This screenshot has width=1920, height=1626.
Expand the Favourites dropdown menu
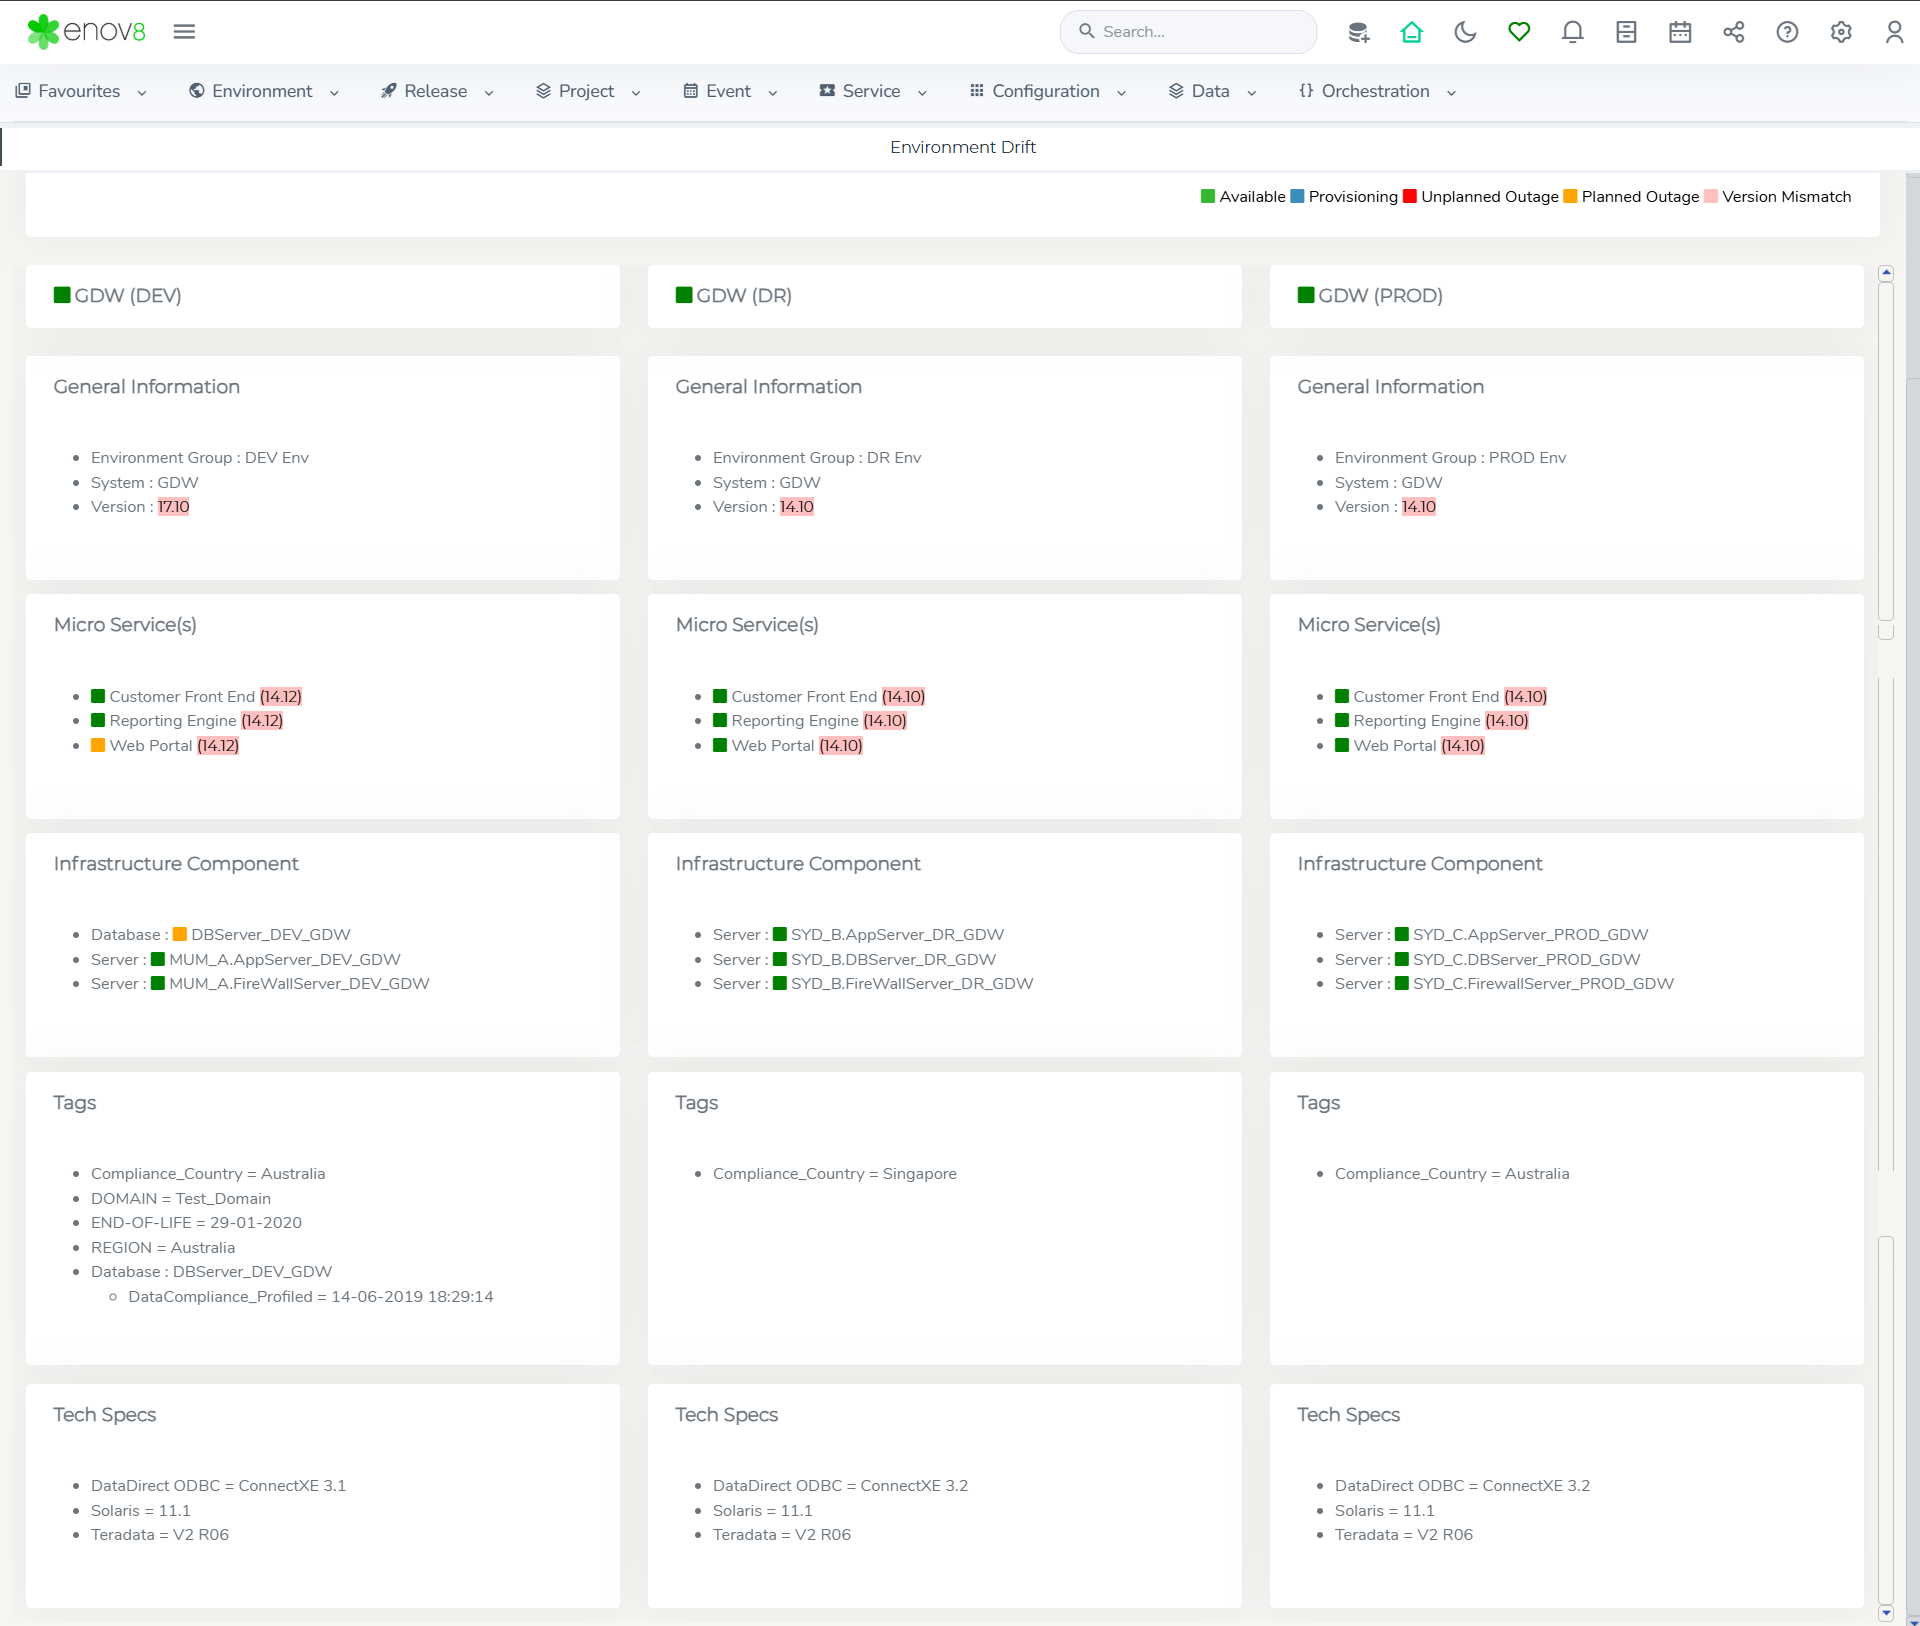coord(82,91)
